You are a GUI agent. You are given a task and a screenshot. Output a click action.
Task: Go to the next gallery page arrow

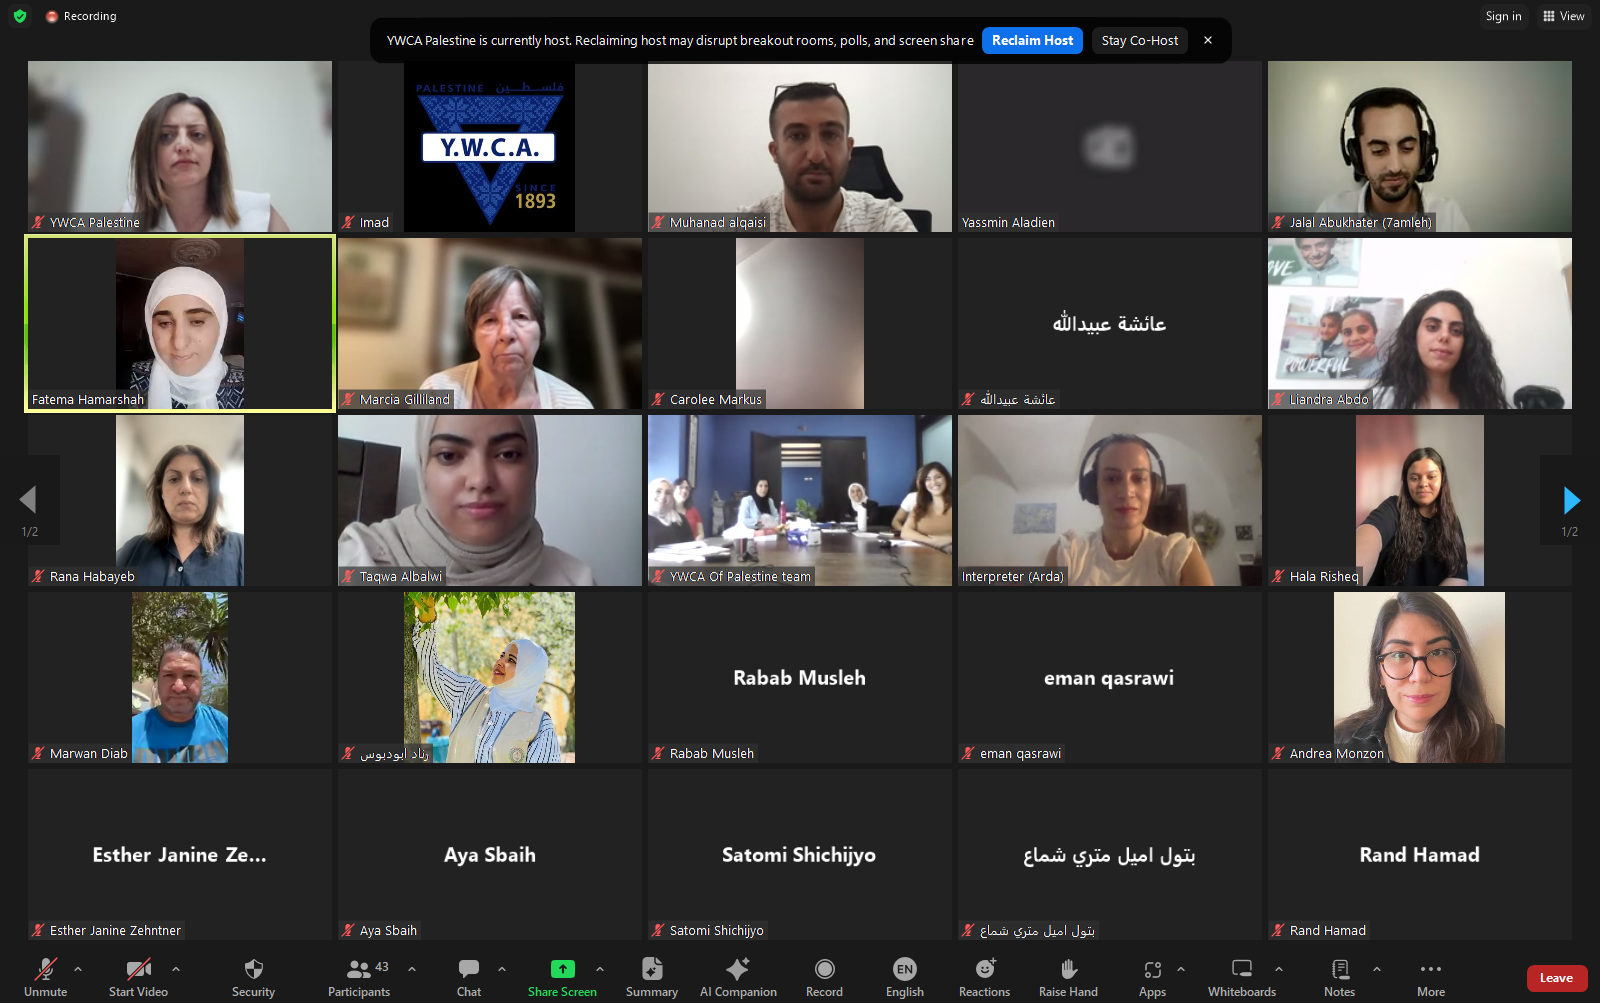coord(1571,500)
